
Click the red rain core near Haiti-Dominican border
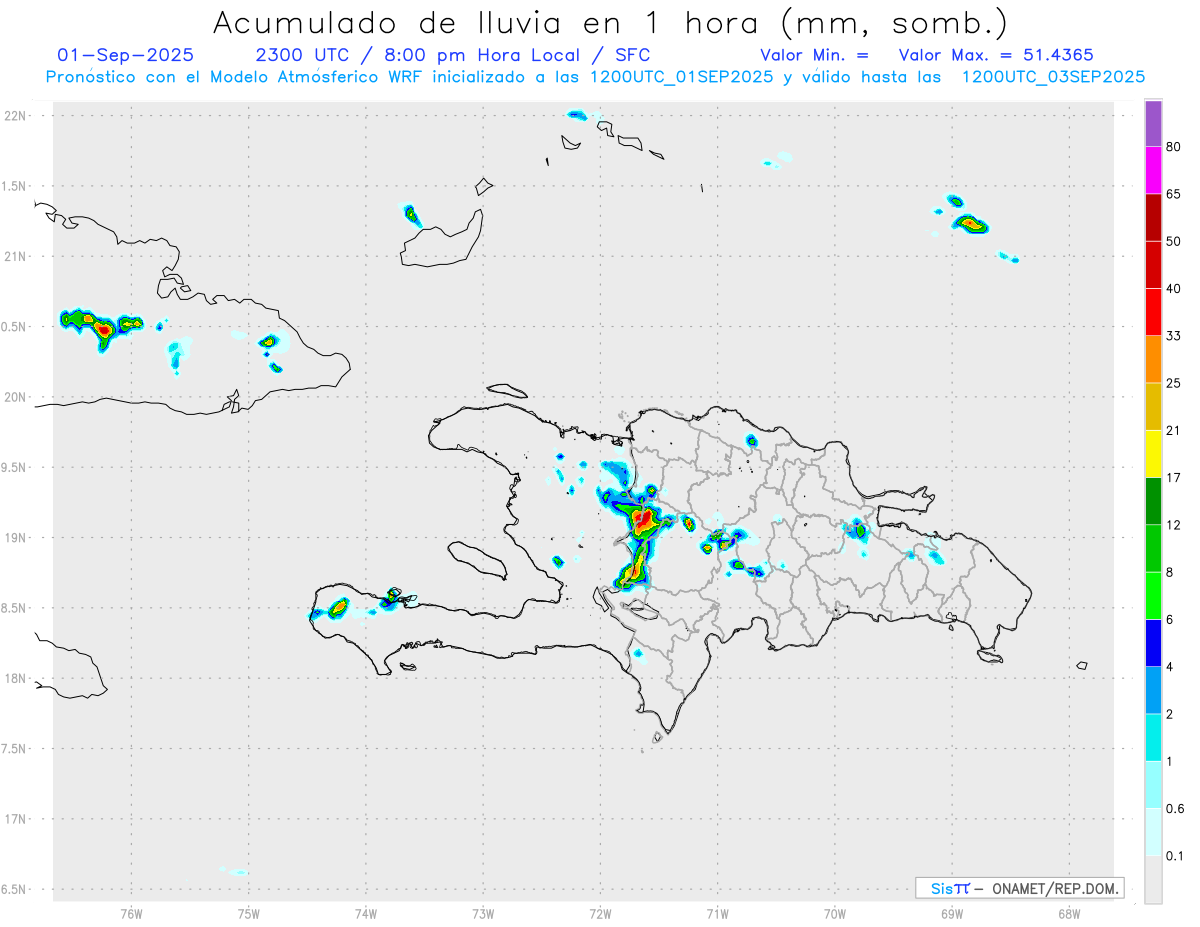tap(644, 519)
